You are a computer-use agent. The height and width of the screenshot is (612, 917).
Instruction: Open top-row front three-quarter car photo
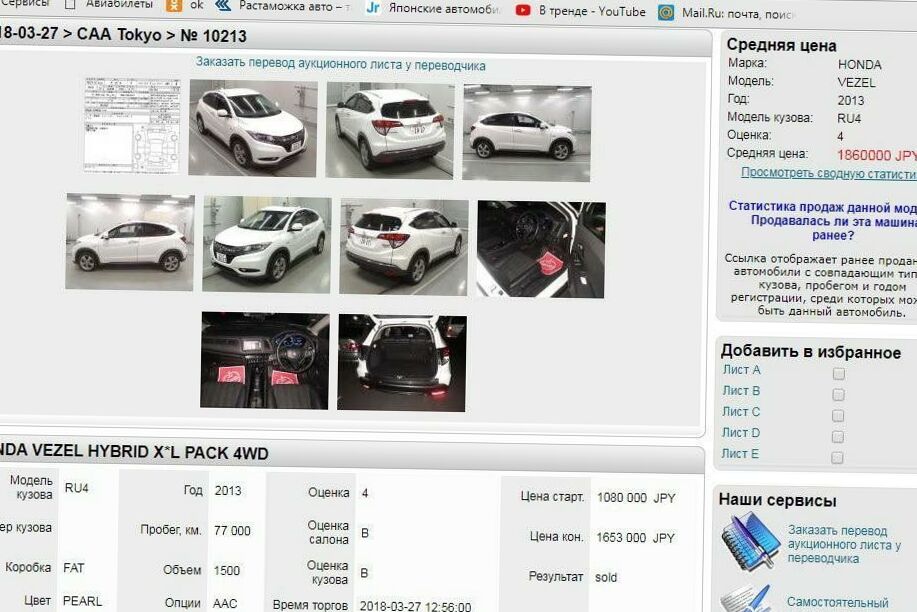253,128
